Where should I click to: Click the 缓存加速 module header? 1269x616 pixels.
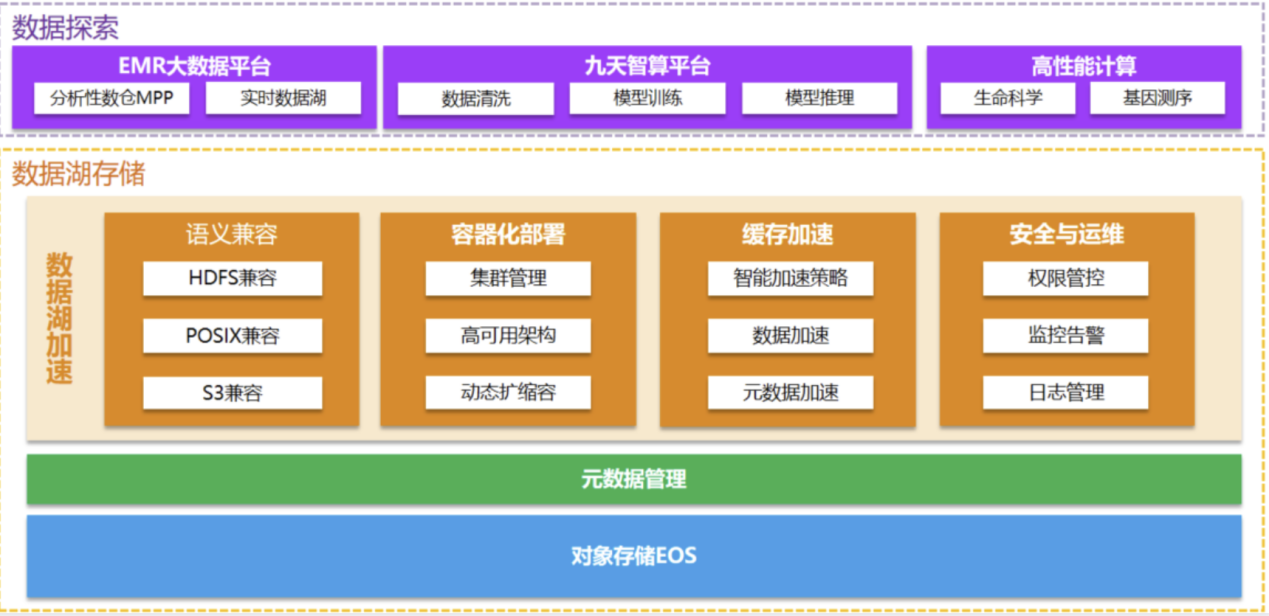coord(786,234)
